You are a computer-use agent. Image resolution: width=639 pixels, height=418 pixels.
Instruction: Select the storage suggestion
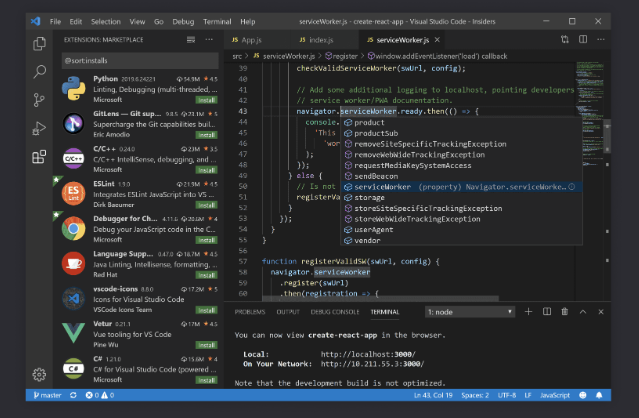[x=461, y=198]
